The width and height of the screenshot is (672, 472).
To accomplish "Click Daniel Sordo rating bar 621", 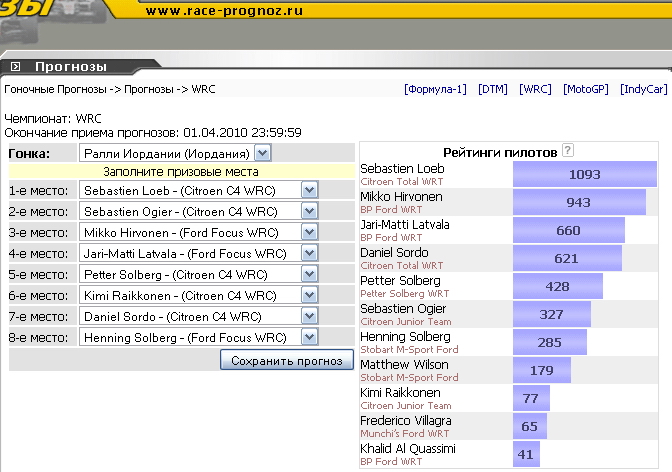I will coord(567,258).
